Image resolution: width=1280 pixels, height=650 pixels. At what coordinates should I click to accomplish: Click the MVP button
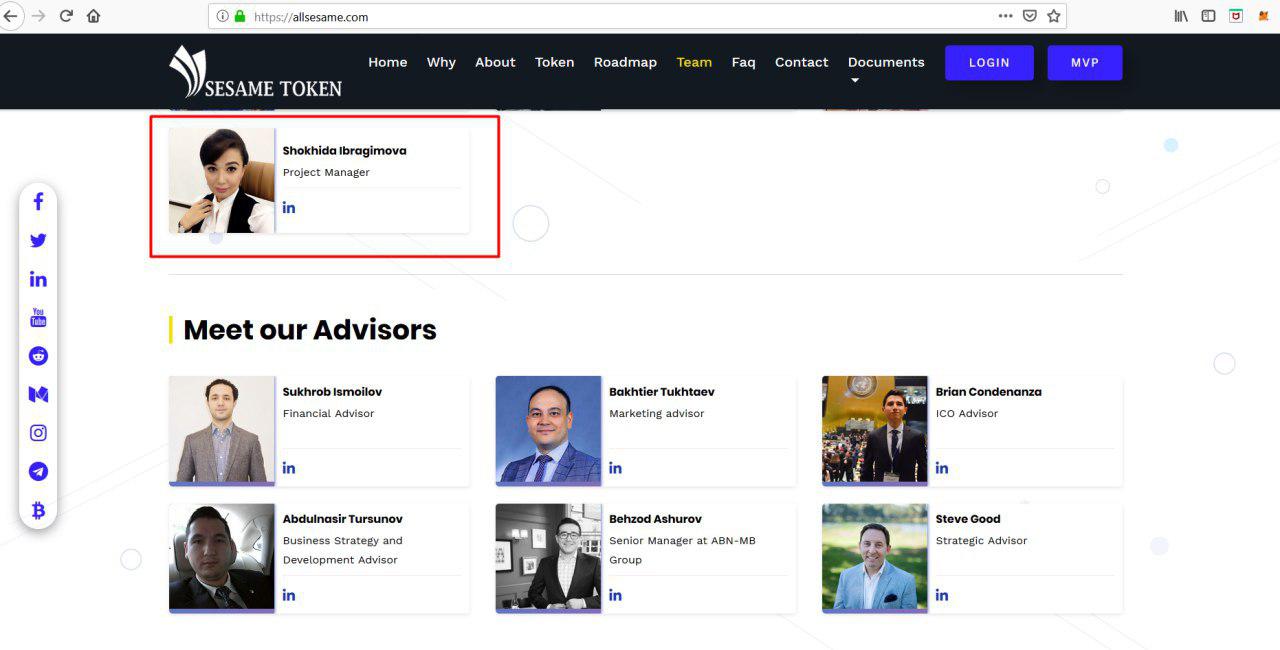1085,62
